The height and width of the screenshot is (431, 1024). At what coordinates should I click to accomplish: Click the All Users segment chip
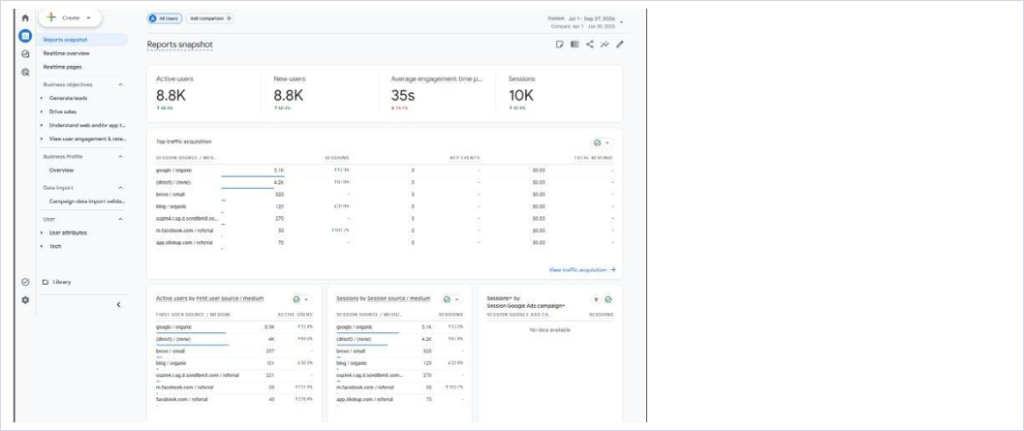tap(165, 18)
